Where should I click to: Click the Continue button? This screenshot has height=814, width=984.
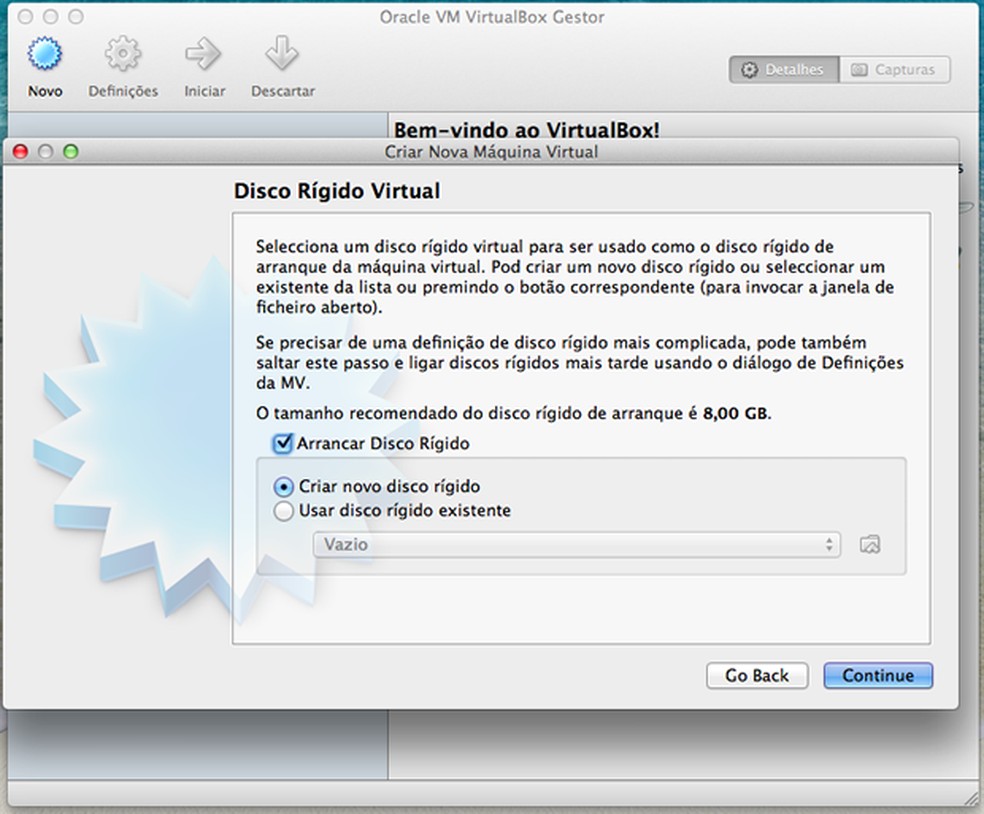point(878,675)
